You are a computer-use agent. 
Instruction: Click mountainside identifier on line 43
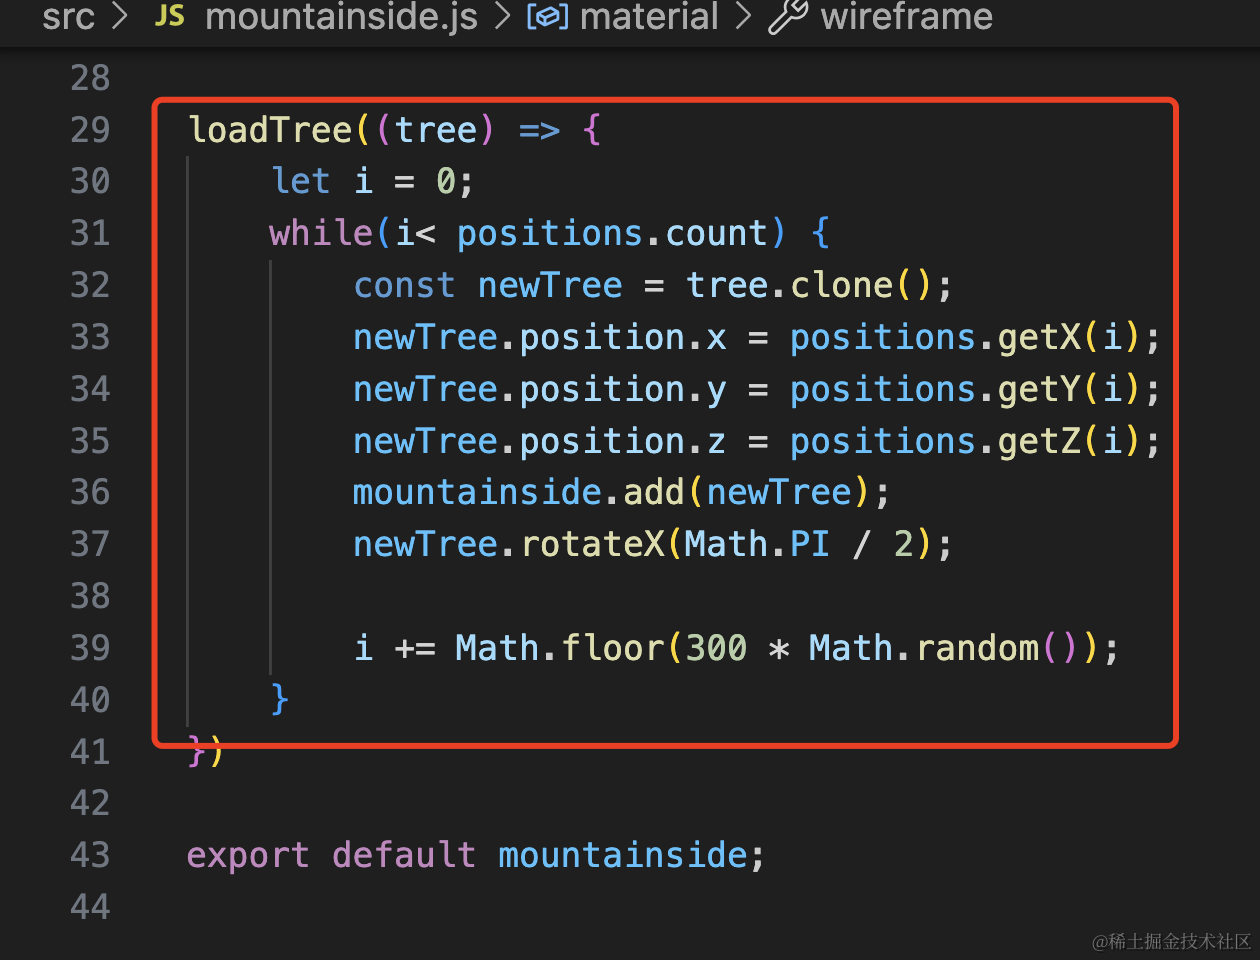coord(623,855)
